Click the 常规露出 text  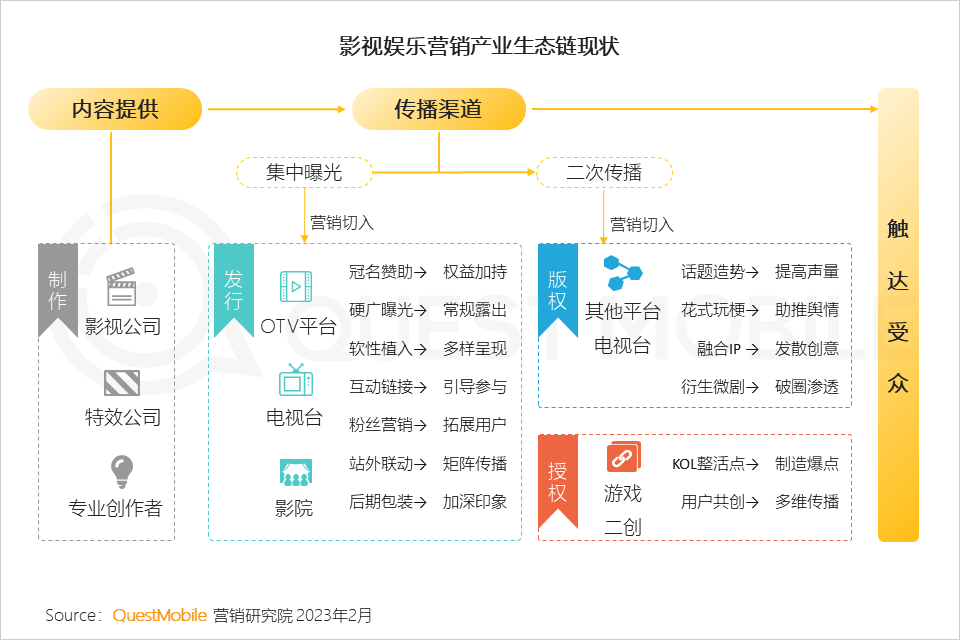coord(475,310)
